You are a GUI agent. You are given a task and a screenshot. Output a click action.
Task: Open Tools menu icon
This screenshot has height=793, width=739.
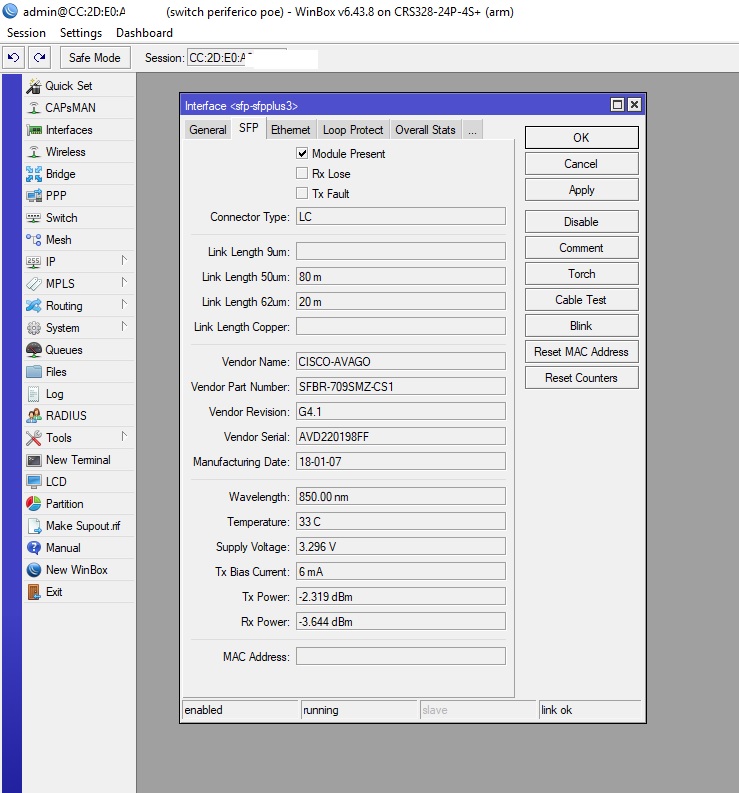tap(34, 438)
